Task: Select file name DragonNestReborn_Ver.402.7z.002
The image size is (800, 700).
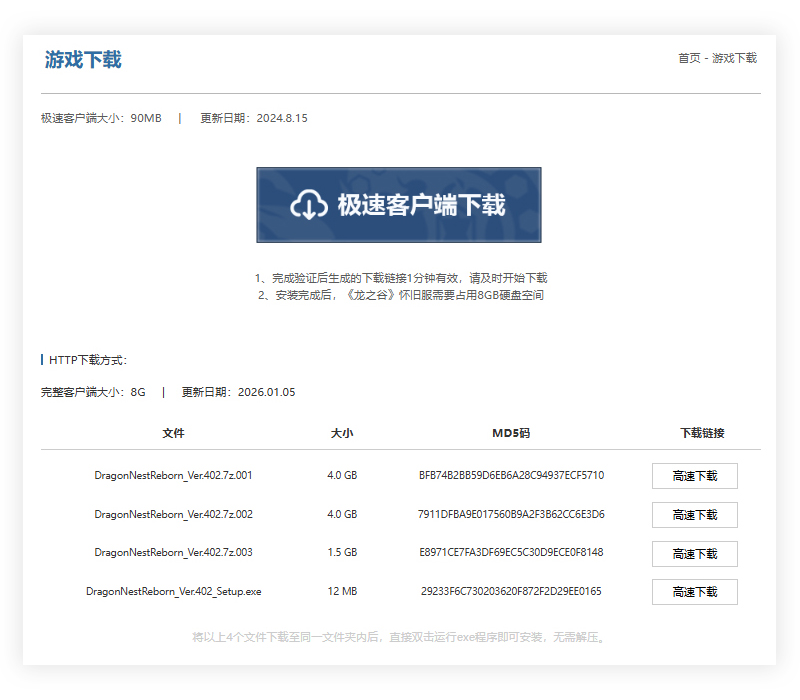Action: coord(173,514)
